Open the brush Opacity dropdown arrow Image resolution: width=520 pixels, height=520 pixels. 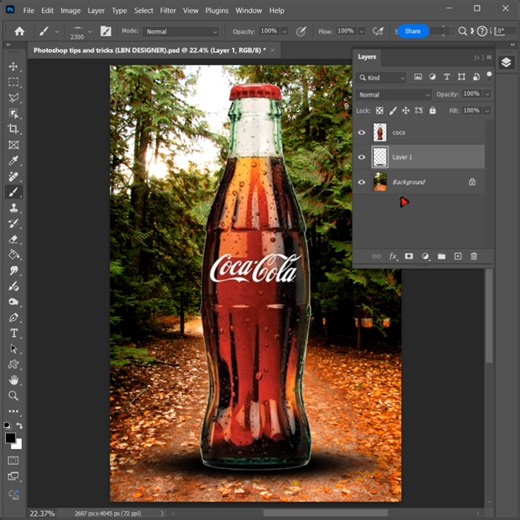[x=285, y=32]
